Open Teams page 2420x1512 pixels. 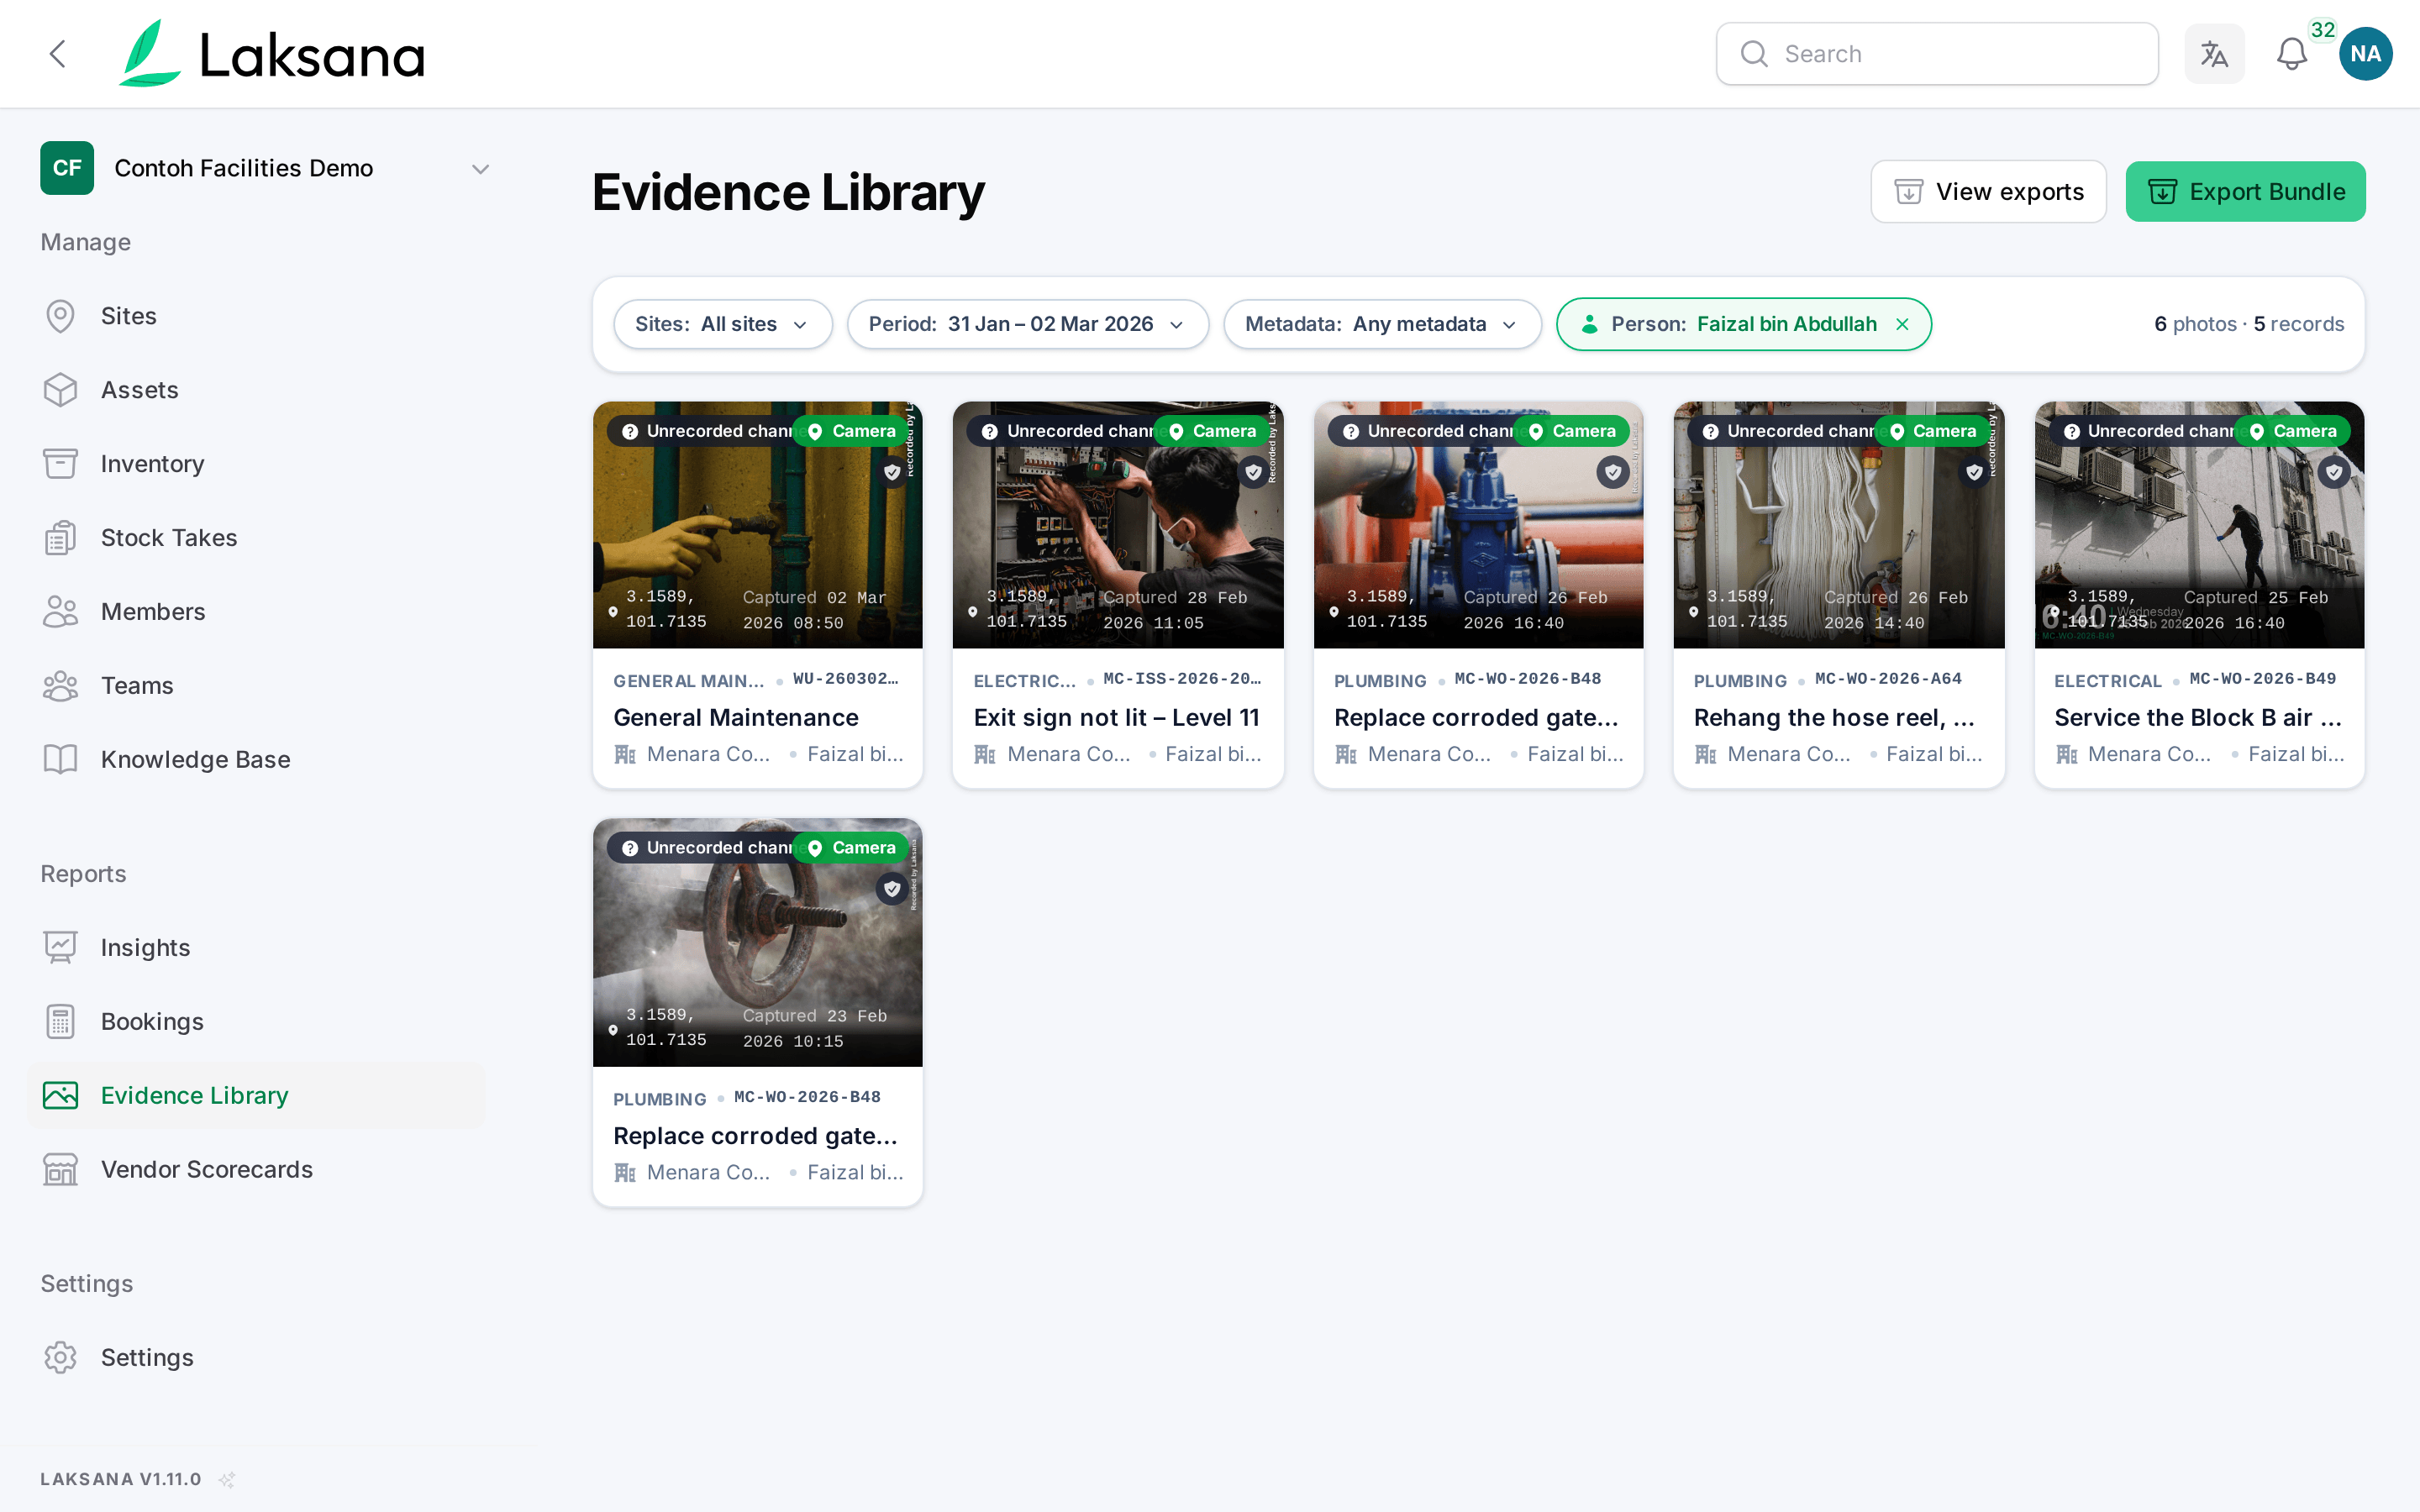click(x=257, y=686)
